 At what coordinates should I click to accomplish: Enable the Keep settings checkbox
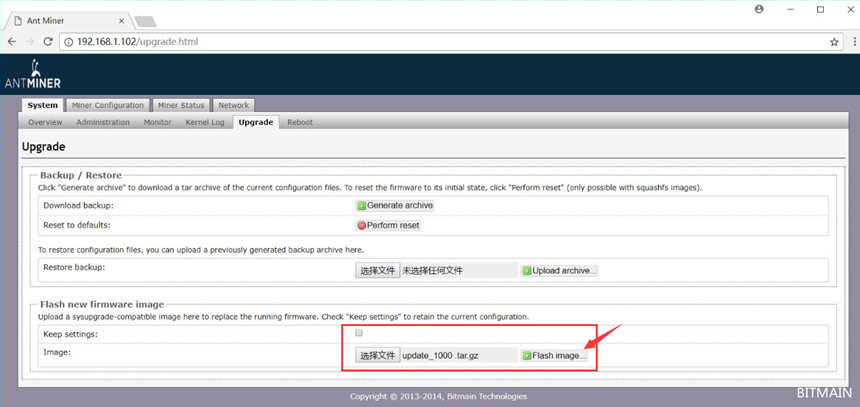(x=359, y=333)
